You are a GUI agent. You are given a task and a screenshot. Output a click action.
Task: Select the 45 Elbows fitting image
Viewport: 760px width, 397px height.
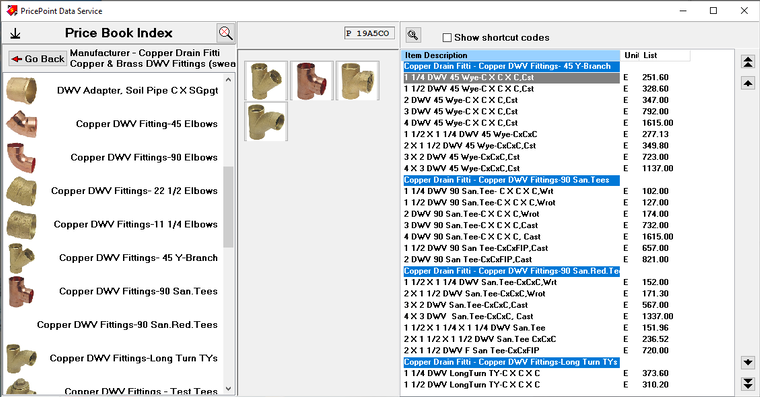pos(21,124)
